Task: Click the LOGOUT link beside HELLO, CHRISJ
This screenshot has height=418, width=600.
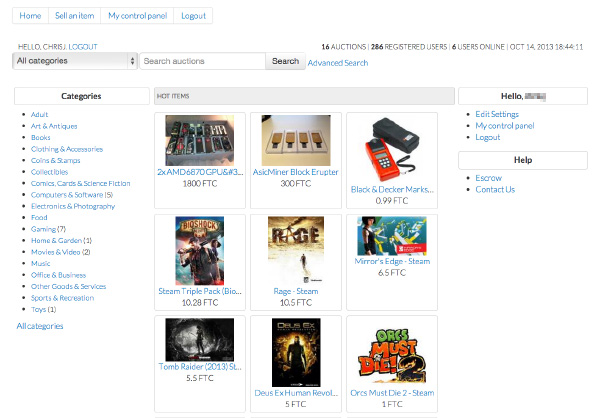Action: [83, 47]
